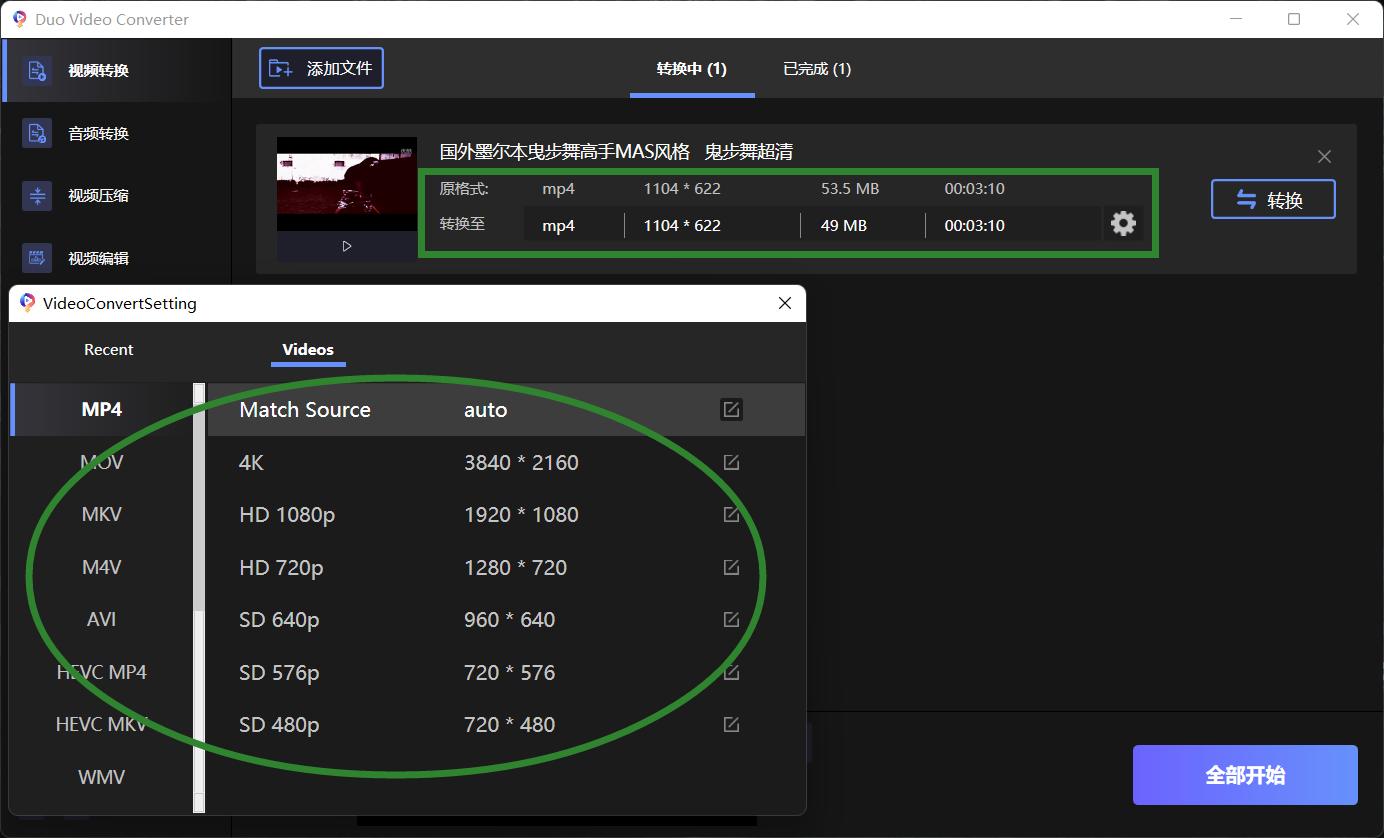The image size is (1384, 838).
Task: Play the video preview under thumbnail
Action: (347, 246)
